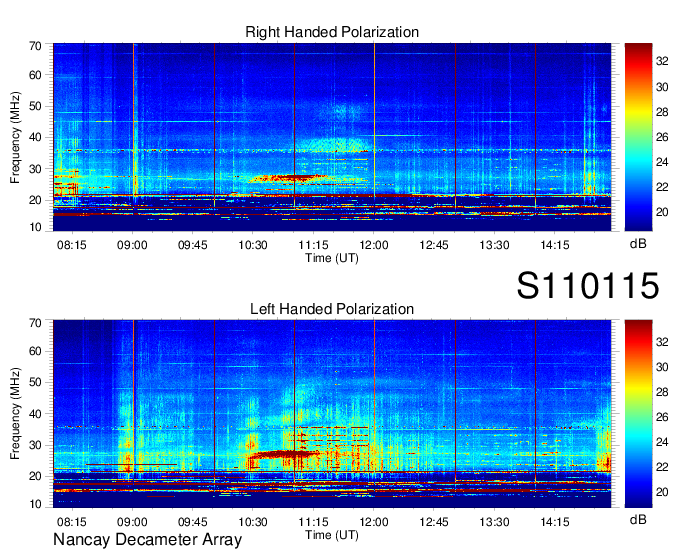Click "Time (UT)" label under Right Handed plot
The height and width of the screenshot is (552, 680).
pyautogui.click(x=332, y=258)
